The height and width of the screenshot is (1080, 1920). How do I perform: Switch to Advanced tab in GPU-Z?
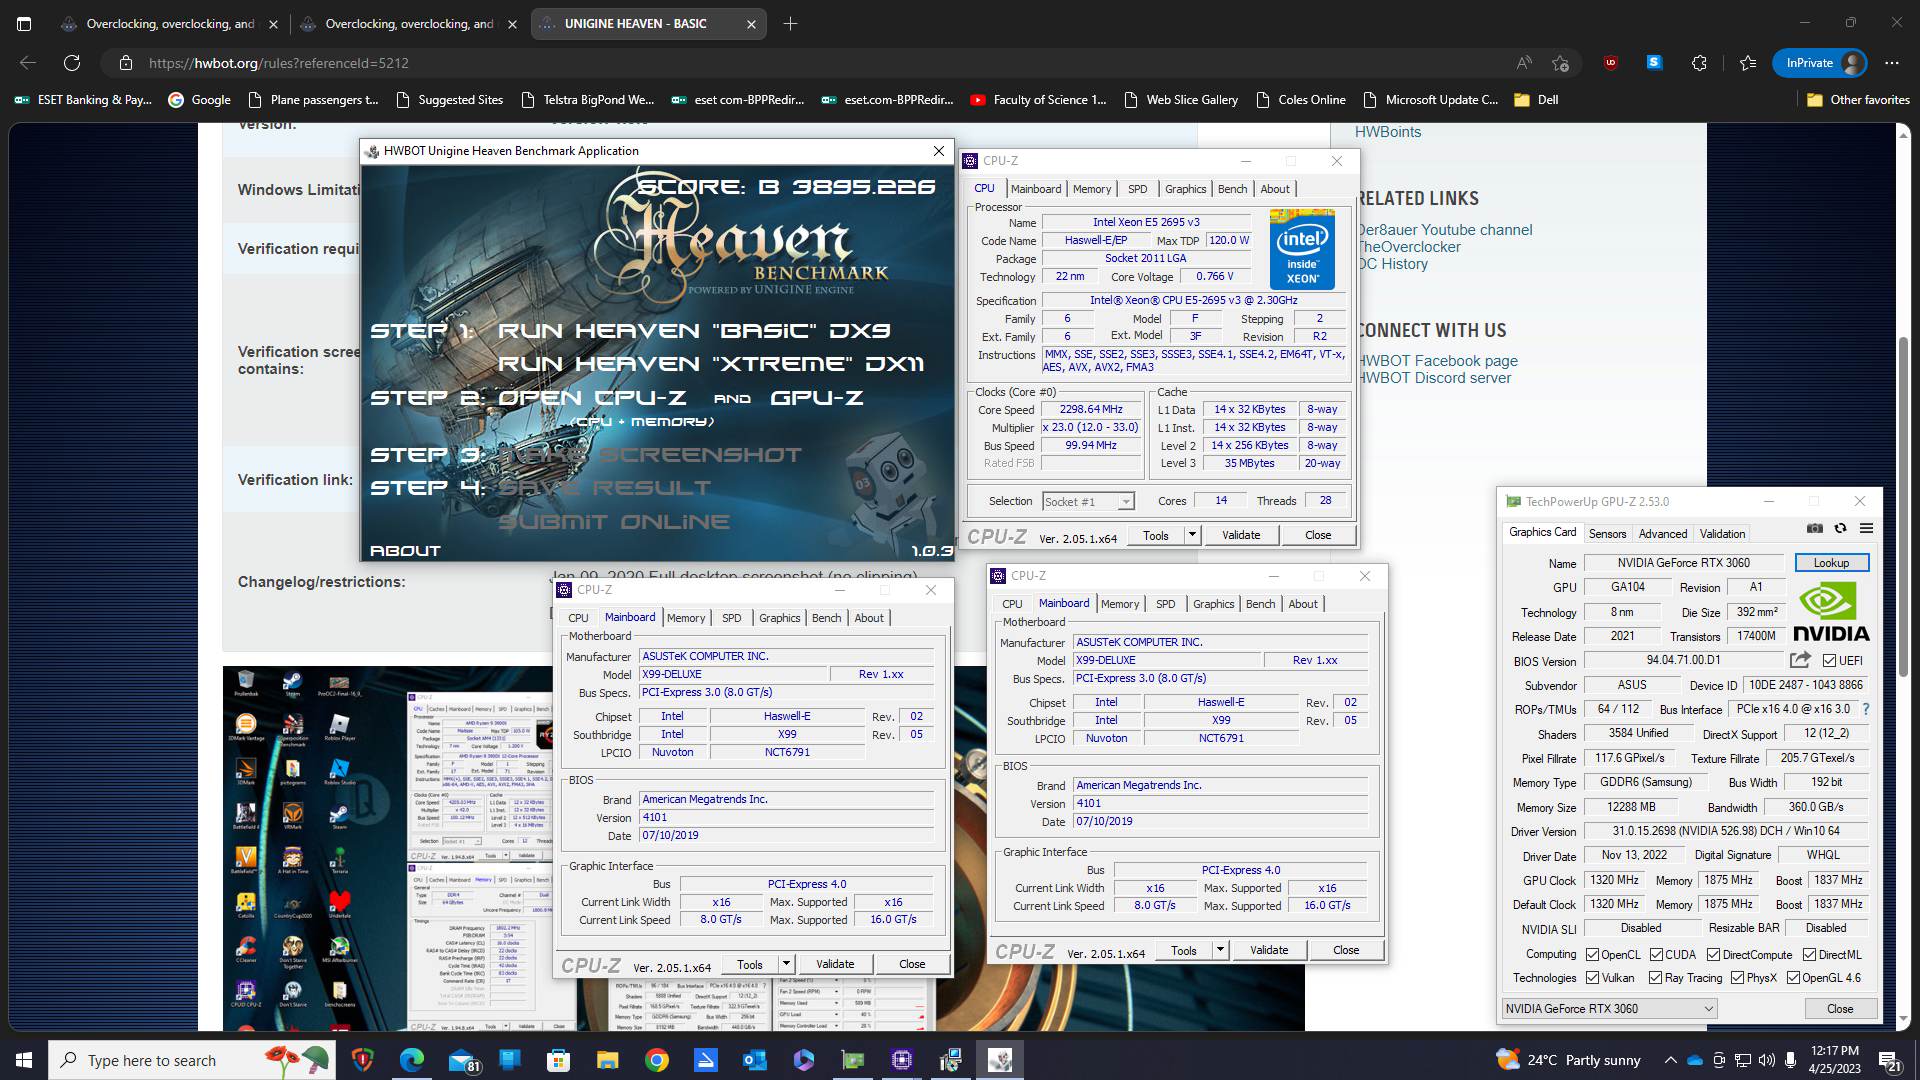[x=1663, y=533]
